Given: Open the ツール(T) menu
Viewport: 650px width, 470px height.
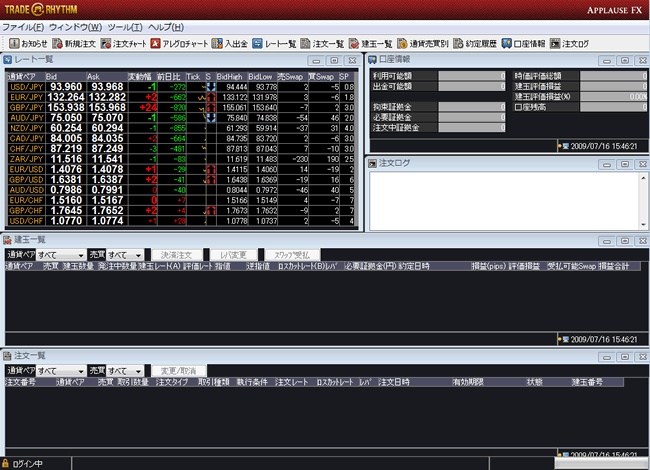Looking at the screenshot, I should point(125,27).
